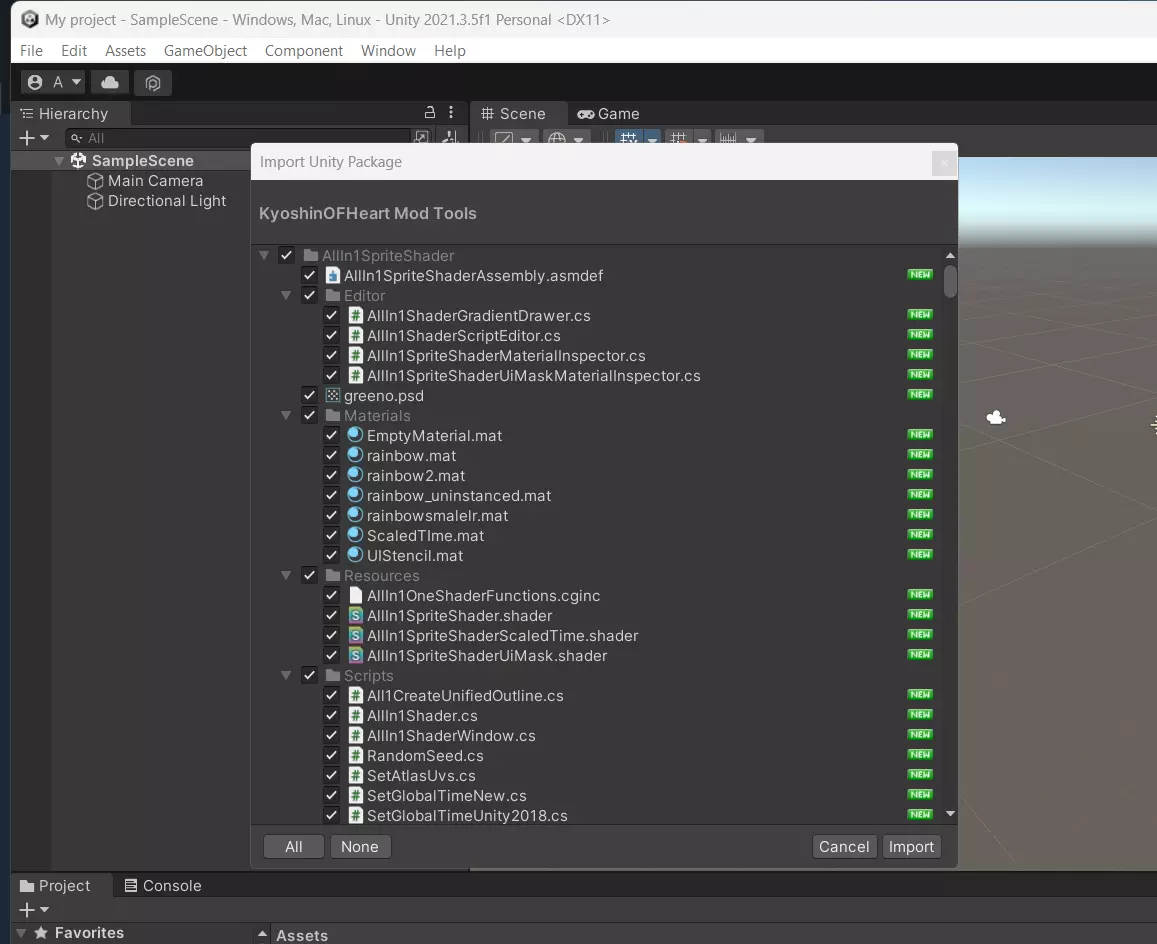Uncheck the Resources folder checkbox
This screenshot has width=1157, height=944.
point(309,576)
